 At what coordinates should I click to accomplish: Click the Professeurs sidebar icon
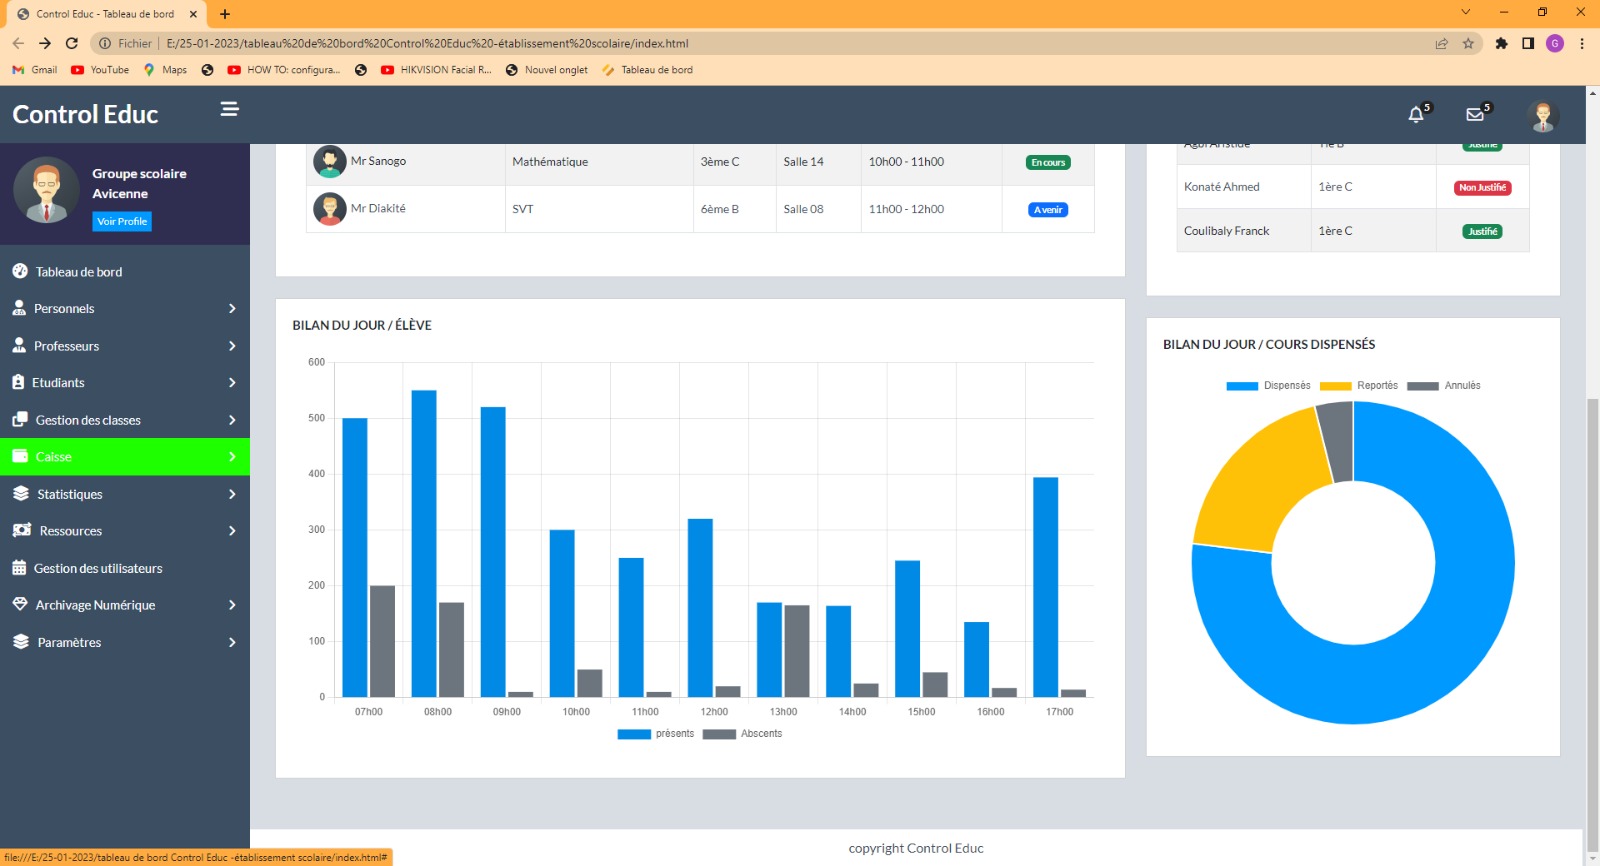coord(19,345)
